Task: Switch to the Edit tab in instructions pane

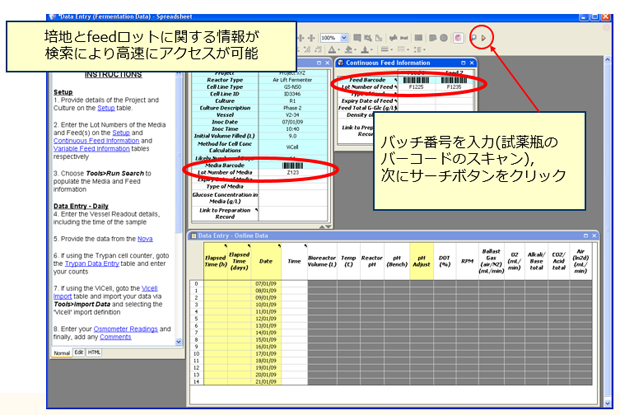Action: [79, 353]
